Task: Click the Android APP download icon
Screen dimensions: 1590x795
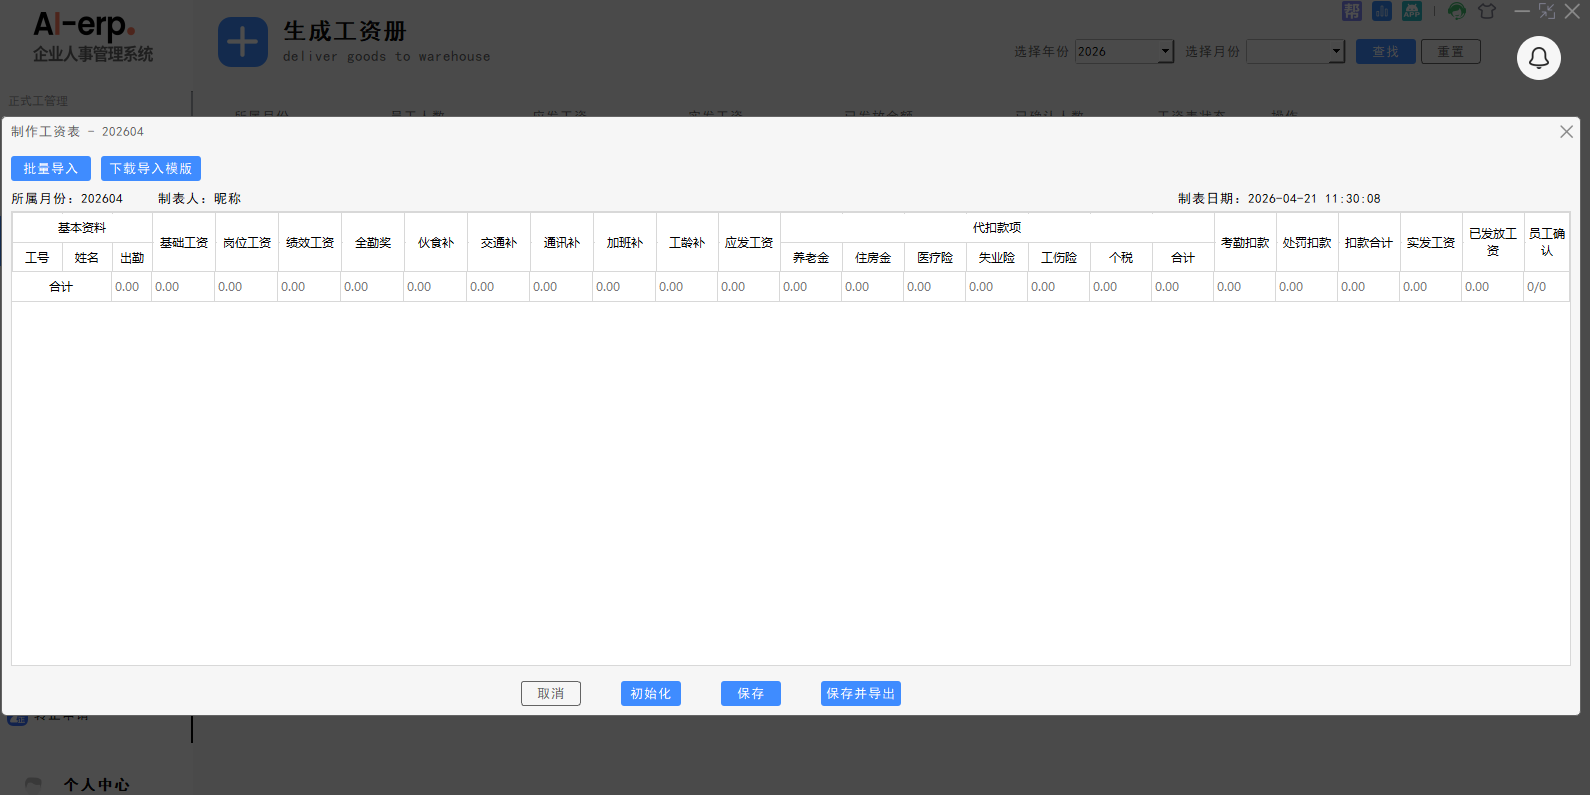Action: click(1412, 11)
